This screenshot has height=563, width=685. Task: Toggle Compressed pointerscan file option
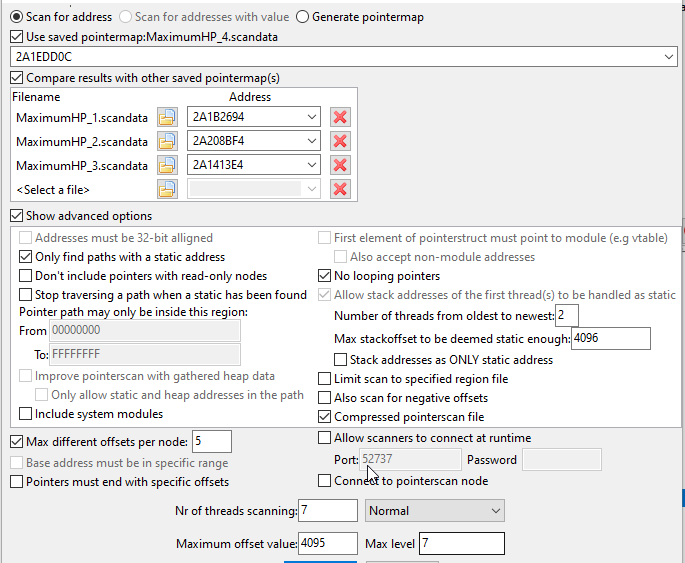[325, 417]
